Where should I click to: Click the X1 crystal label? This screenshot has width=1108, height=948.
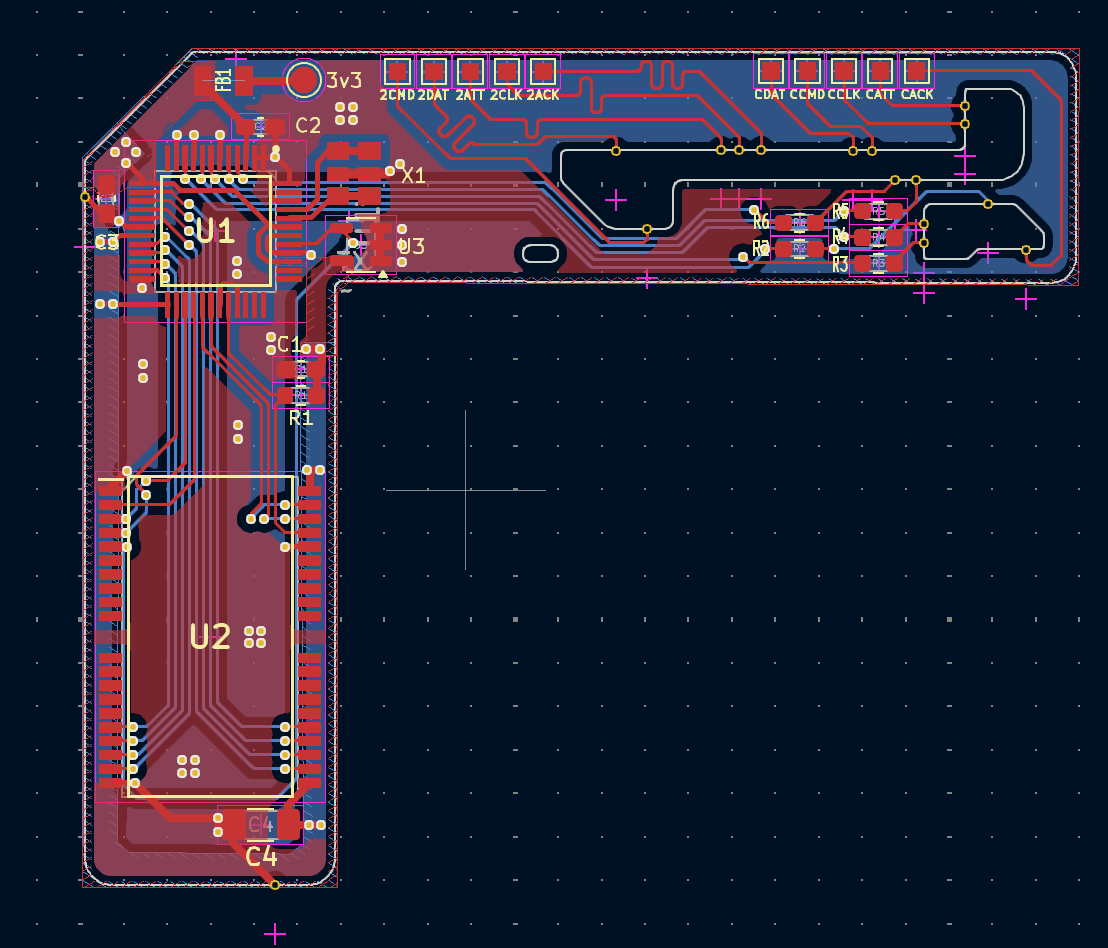(x=413, y=175)
